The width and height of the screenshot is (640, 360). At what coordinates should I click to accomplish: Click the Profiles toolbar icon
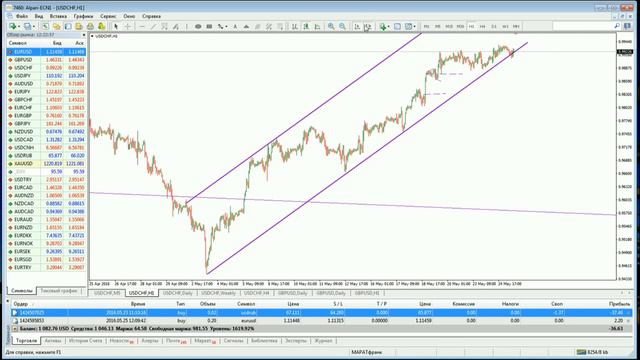pyautogui.click(x=27, y=27)
